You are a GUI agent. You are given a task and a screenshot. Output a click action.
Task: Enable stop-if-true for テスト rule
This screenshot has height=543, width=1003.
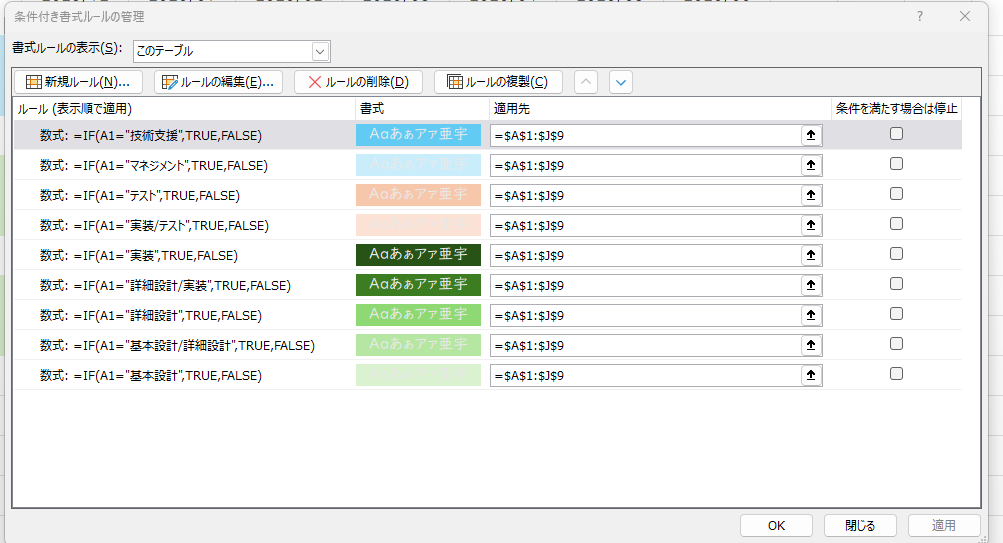tap(896, 194)
